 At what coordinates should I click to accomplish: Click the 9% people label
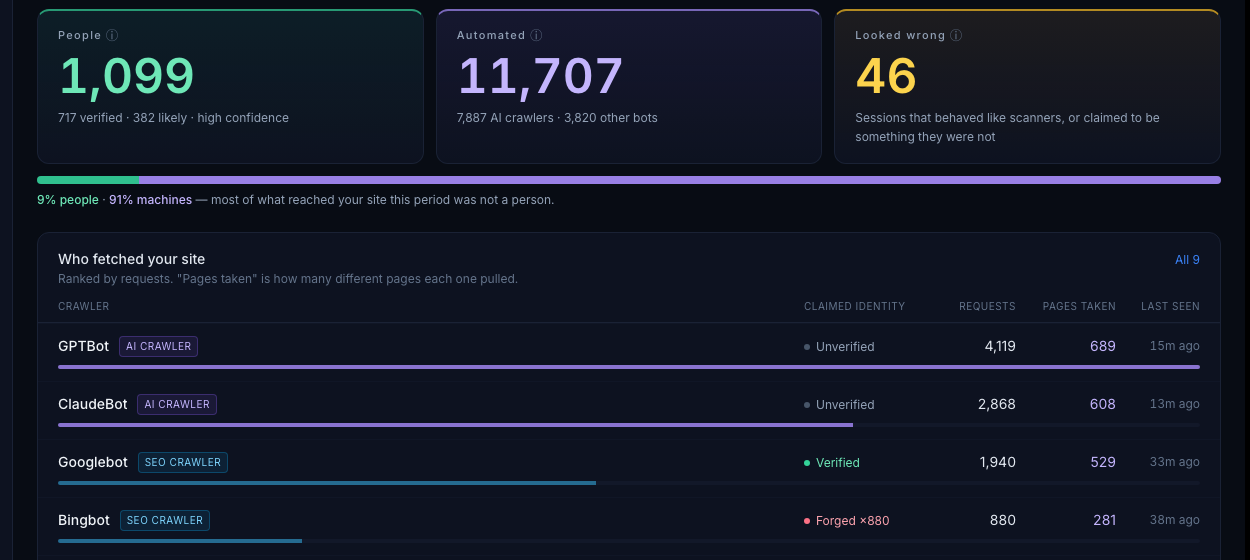pos(68,200)
